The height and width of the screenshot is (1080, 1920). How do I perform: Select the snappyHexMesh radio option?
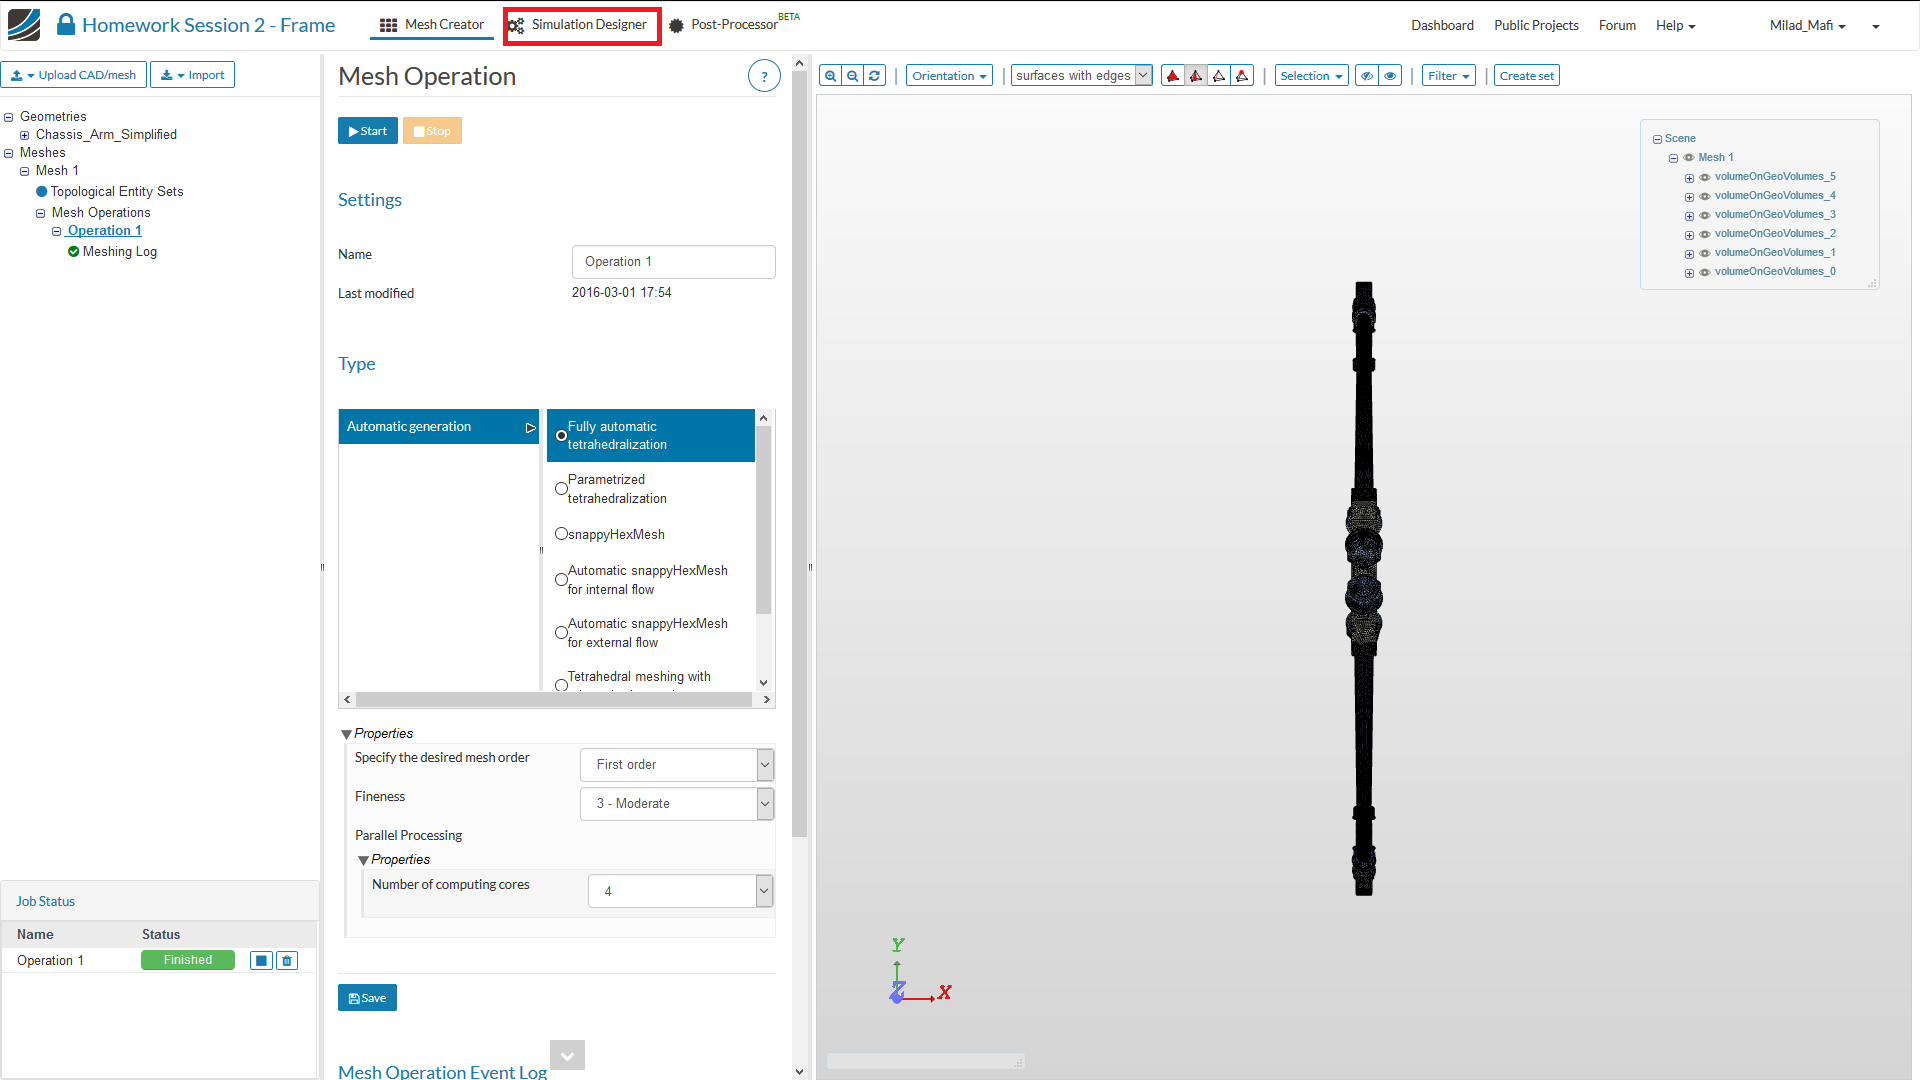click(x=561, y=534)
